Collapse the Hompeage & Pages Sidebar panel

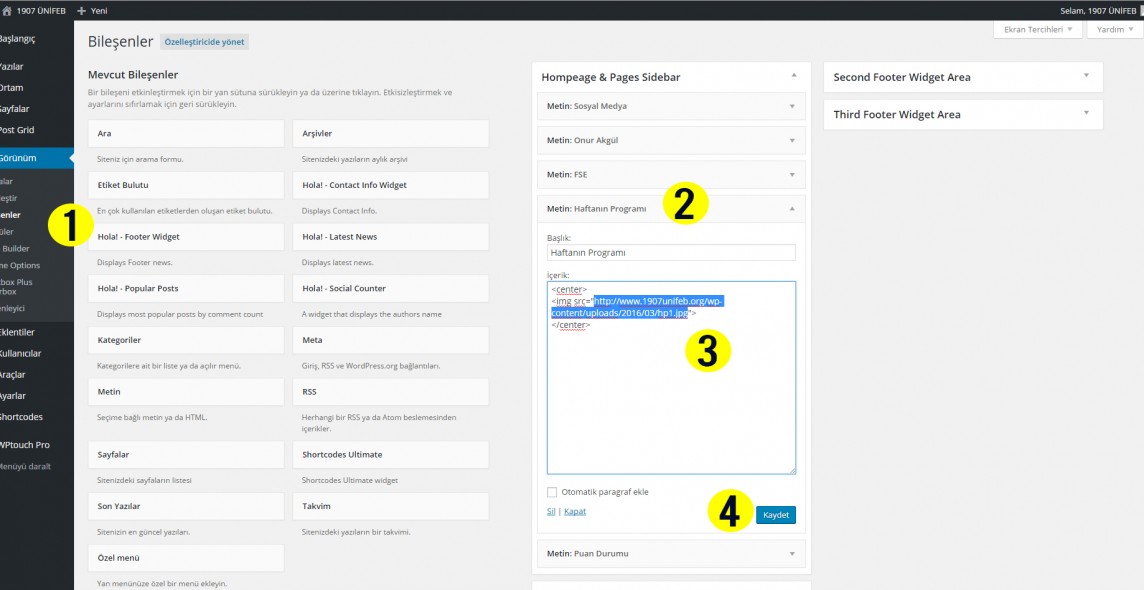coord(793,76)
